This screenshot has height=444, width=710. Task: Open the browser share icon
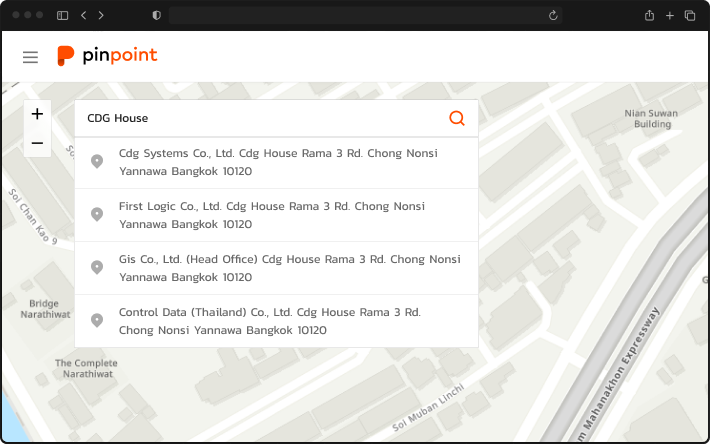(x=649, y=15)
